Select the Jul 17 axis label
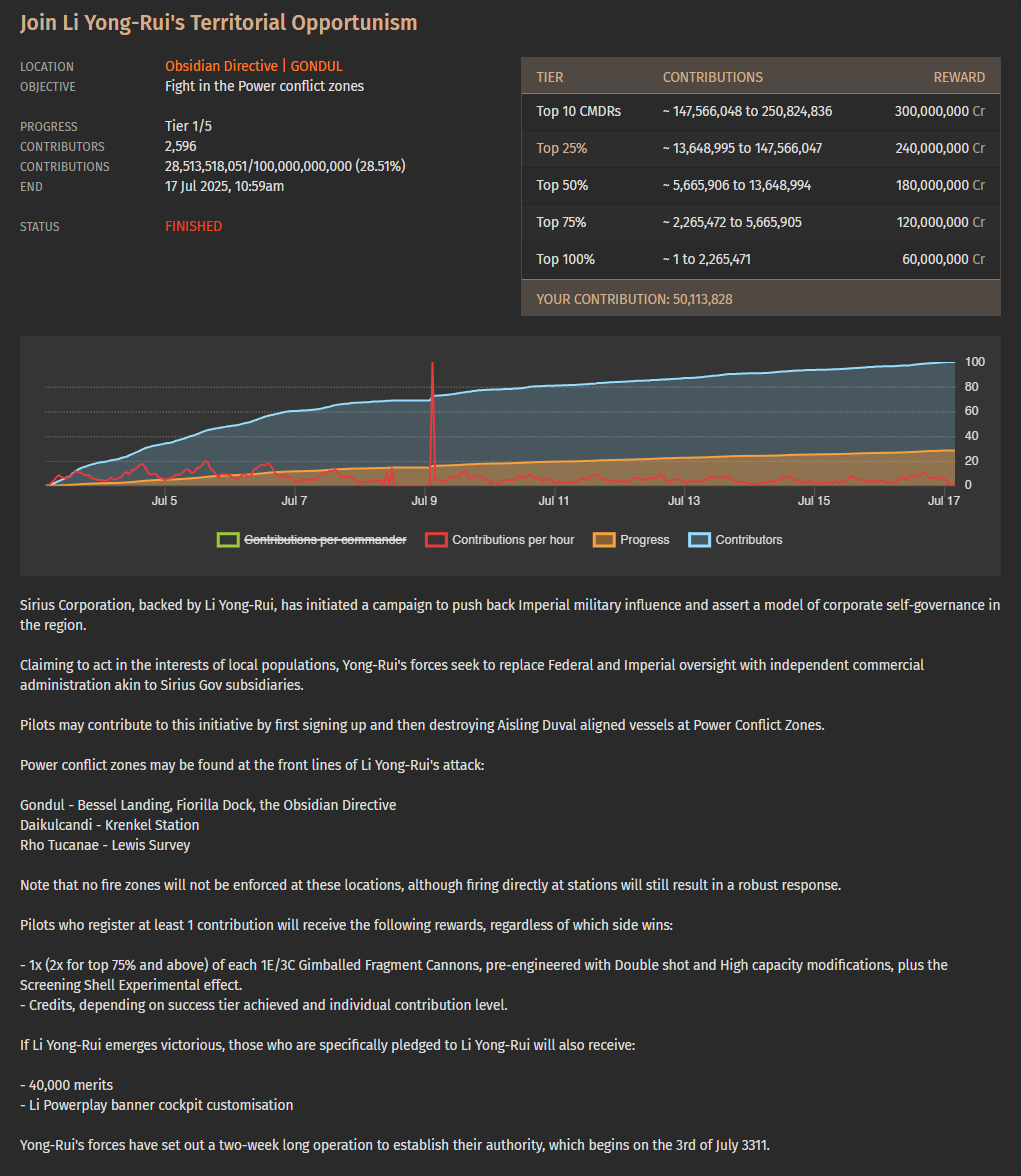 pyautogui.click(x=944, y=500)
